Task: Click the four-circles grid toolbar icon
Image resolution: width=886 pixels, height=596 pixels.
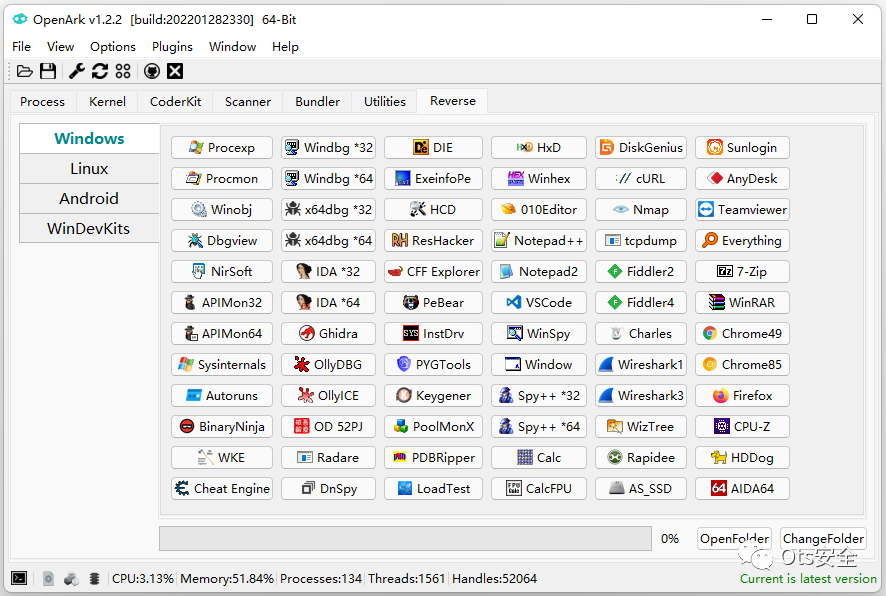Action: tap(123, 71)
